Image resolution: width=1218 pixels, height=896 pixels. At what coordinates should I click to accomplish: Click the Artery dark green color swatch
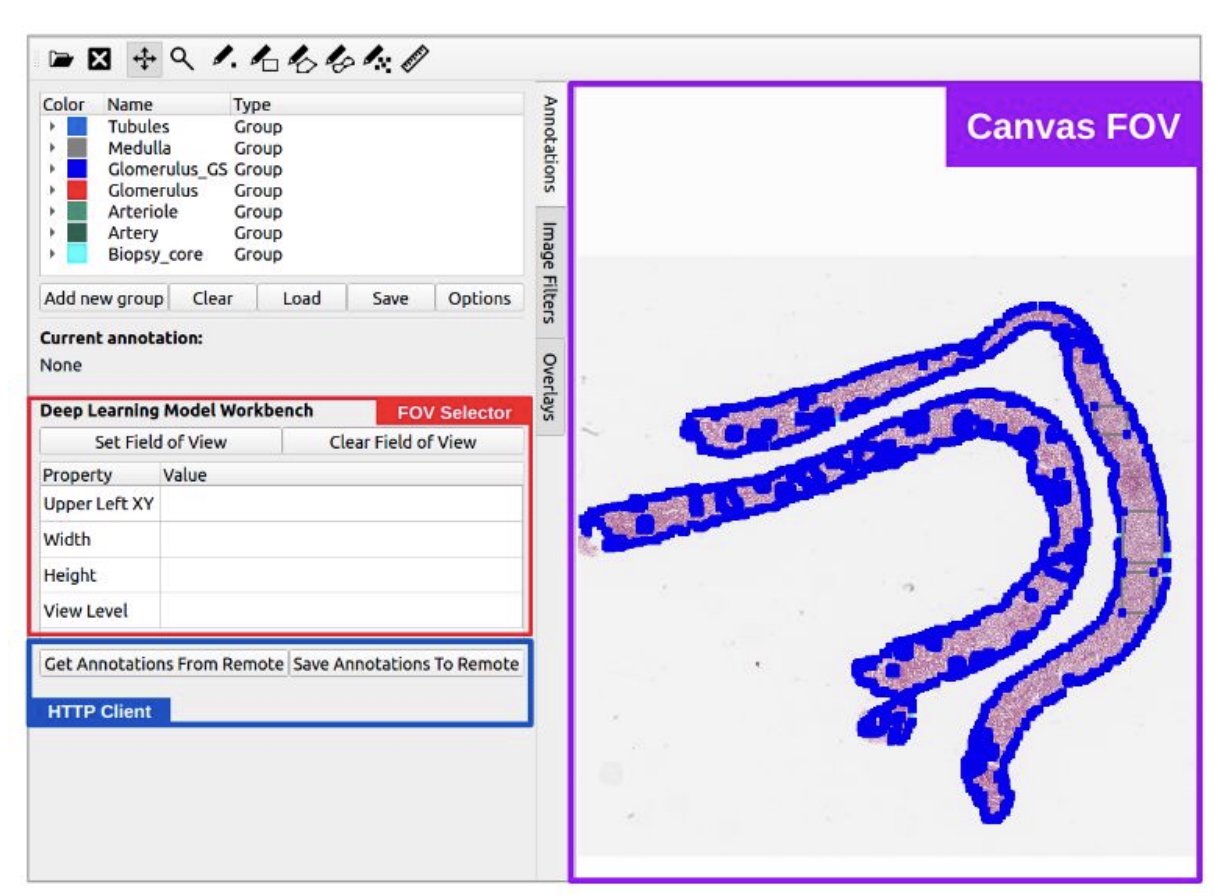(77, 233)
